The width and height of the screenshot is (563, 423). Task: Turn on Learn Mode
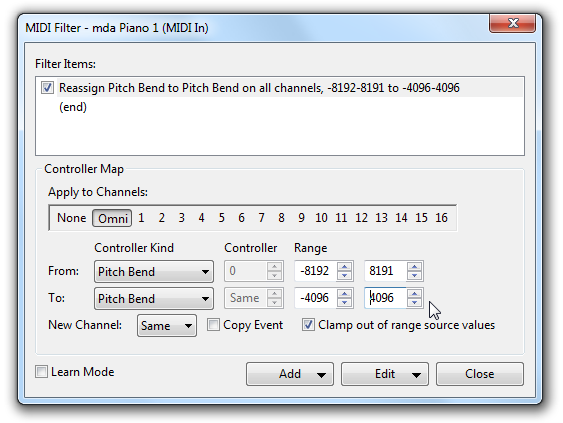coord(42,372)
